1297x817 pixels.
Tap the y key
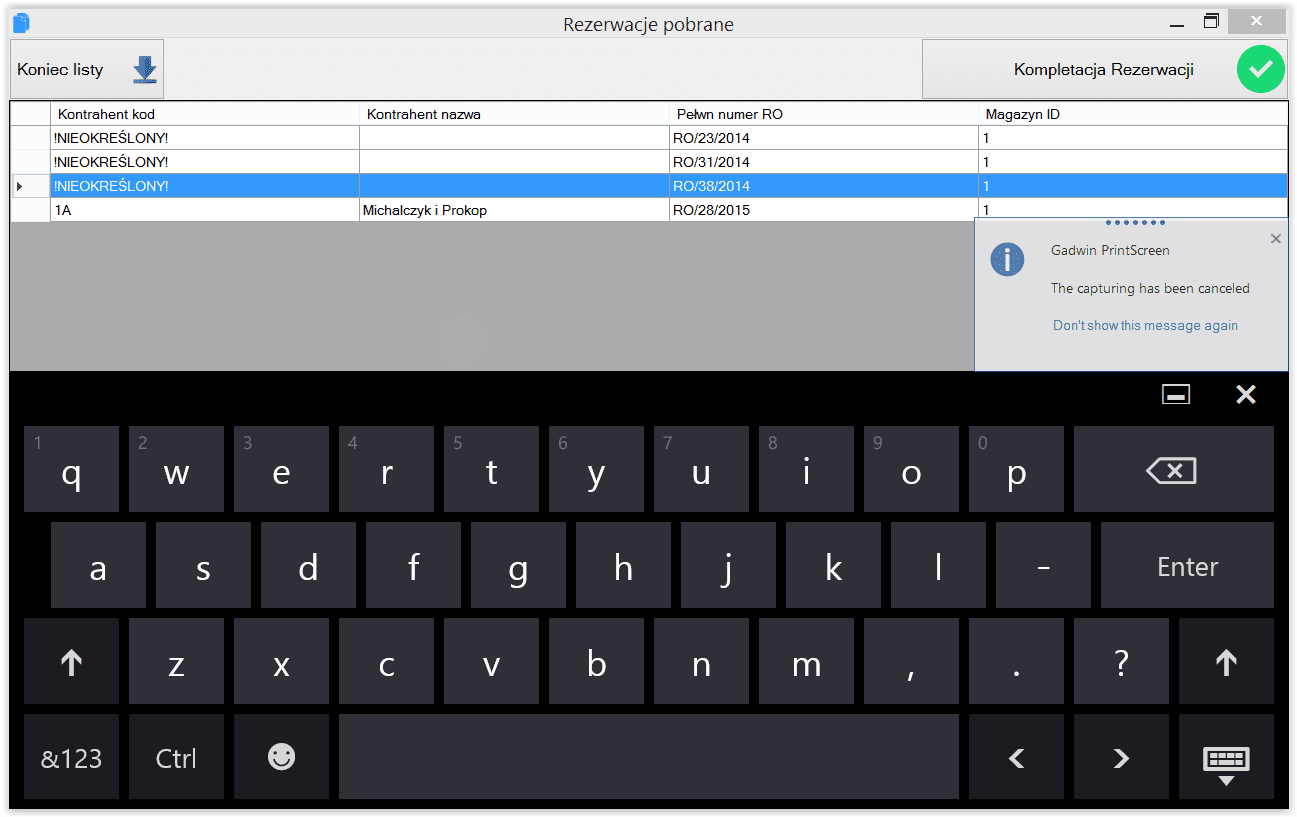(x=596, y=469)
